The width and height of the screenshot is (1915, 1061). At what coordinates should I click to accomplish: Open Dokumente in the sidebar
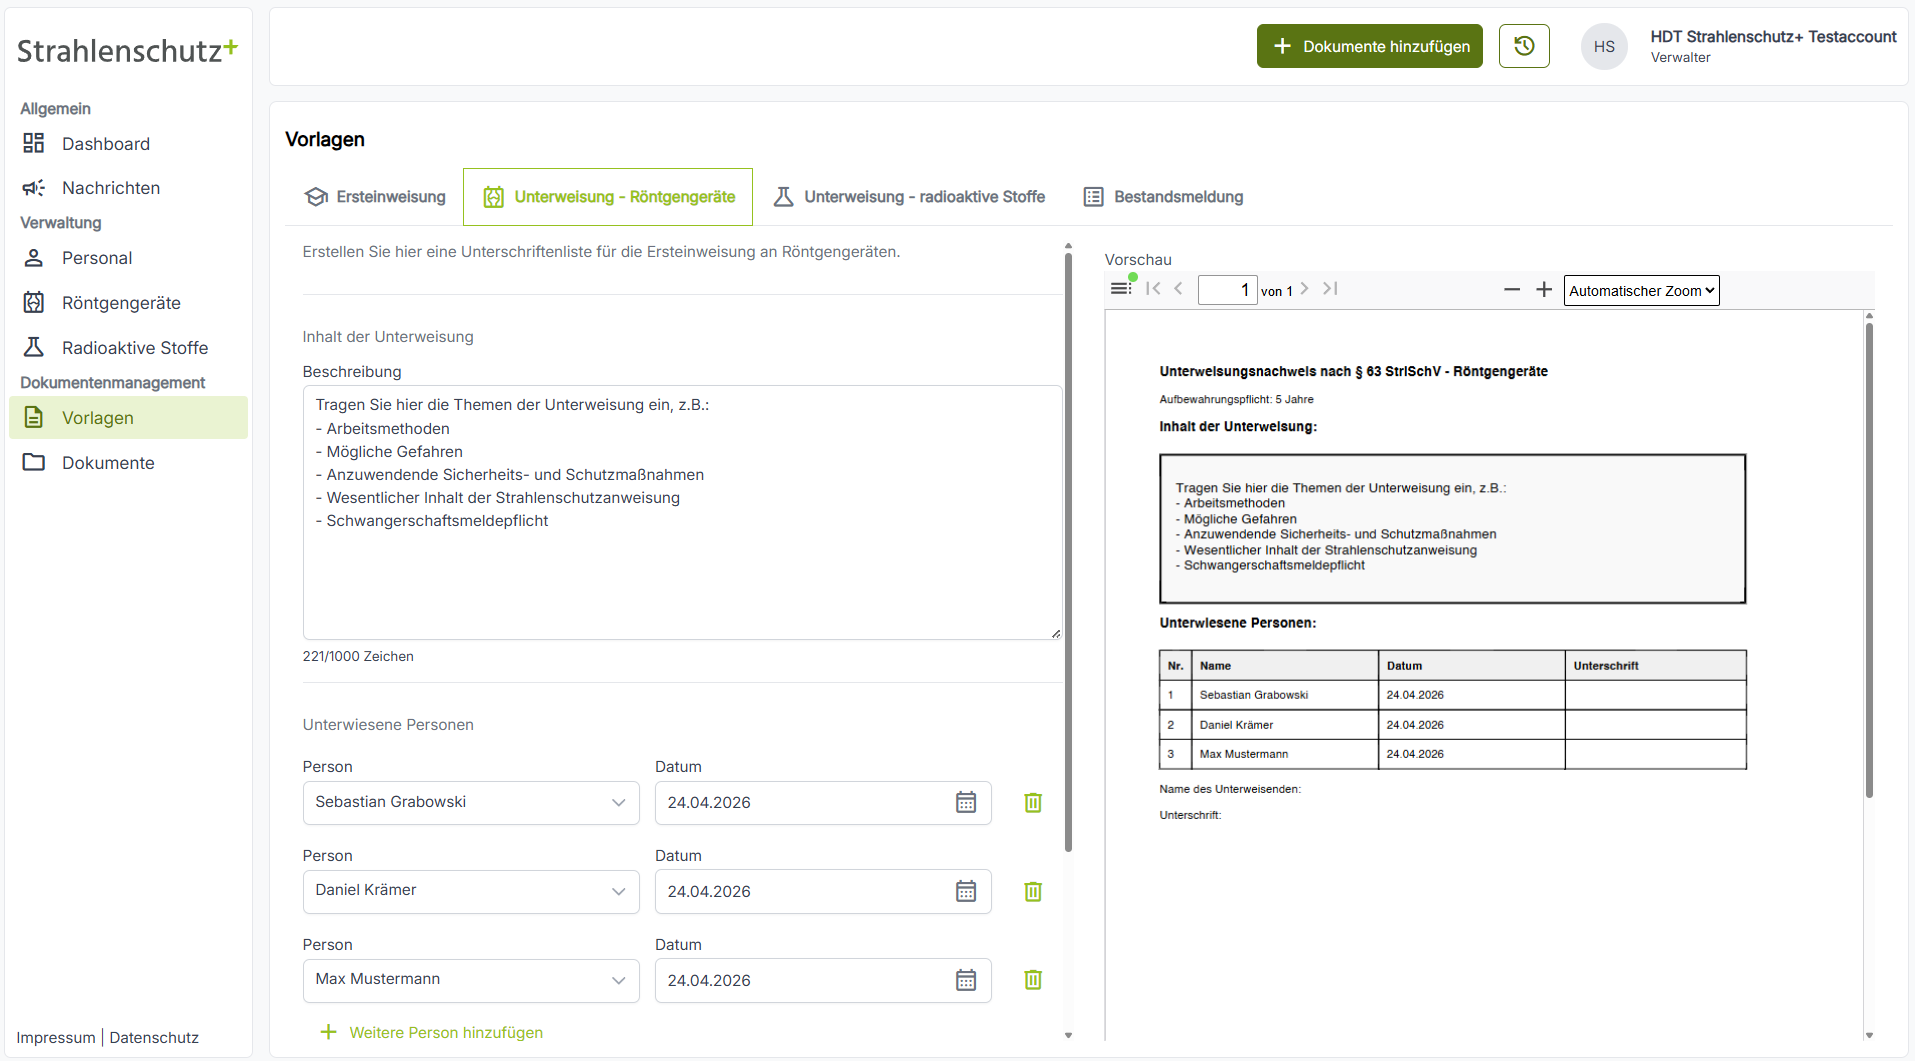coord(128,463)
